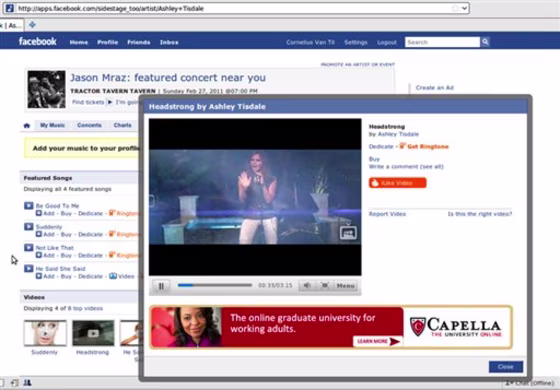
Task: Click the Like Video button
Action: click(x=398, y=183)
